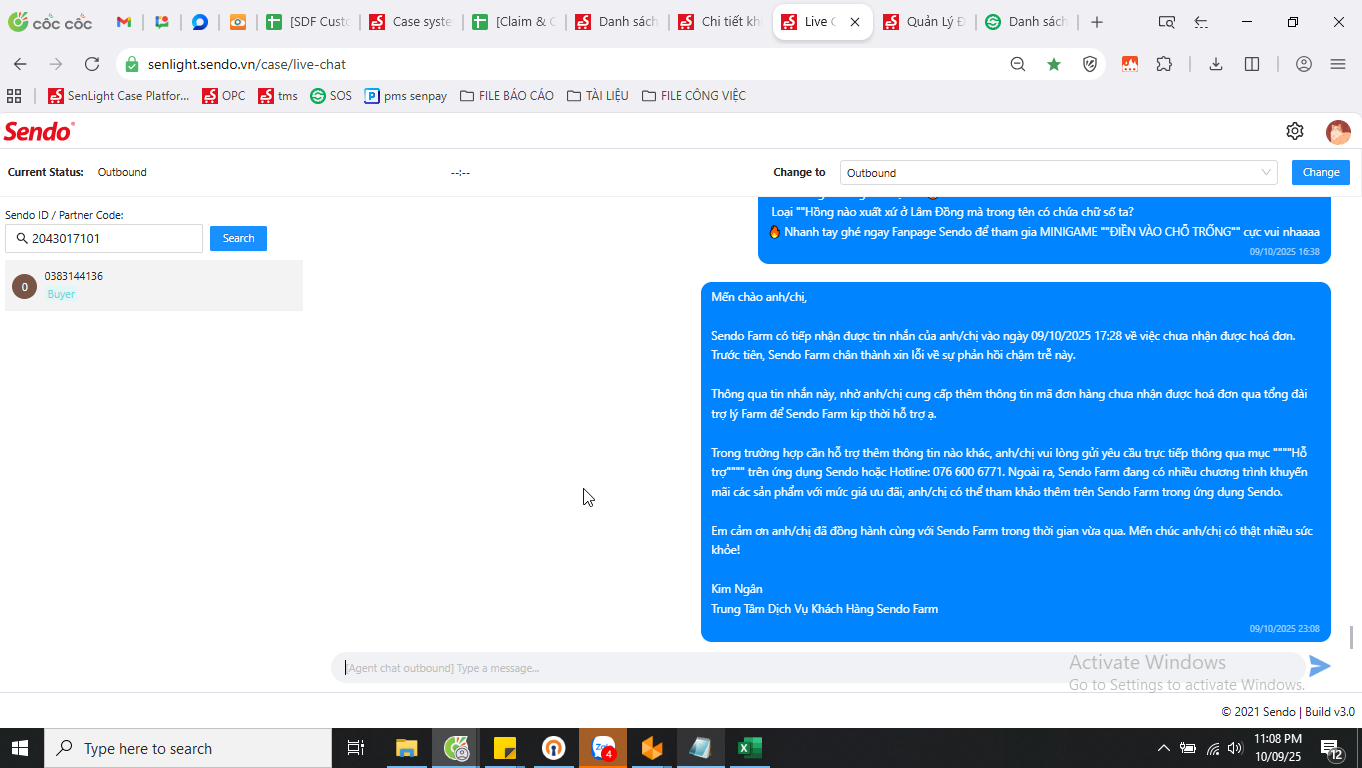Reload the live-chat page
The image size is (1362, 768).
point(92,64)
